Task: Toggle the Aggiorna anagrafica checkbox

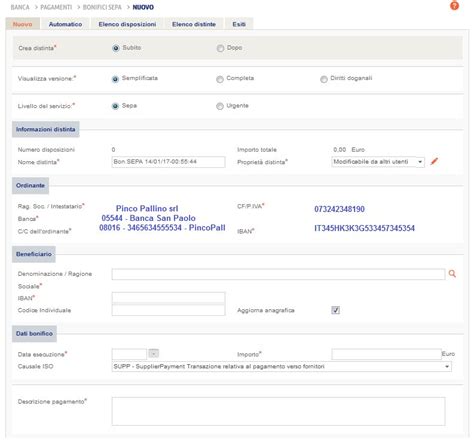Action: (335, 310)
